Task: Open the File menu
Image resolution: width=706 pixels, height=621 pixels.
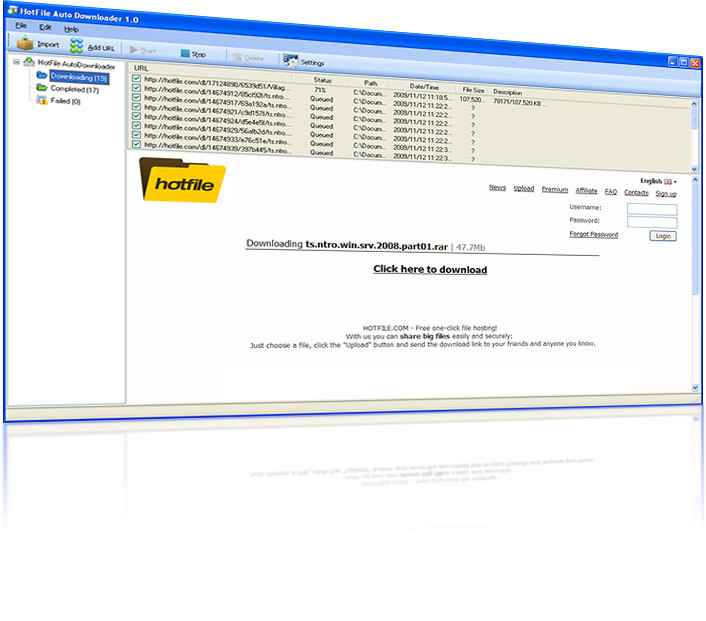Action: (21, 26)
